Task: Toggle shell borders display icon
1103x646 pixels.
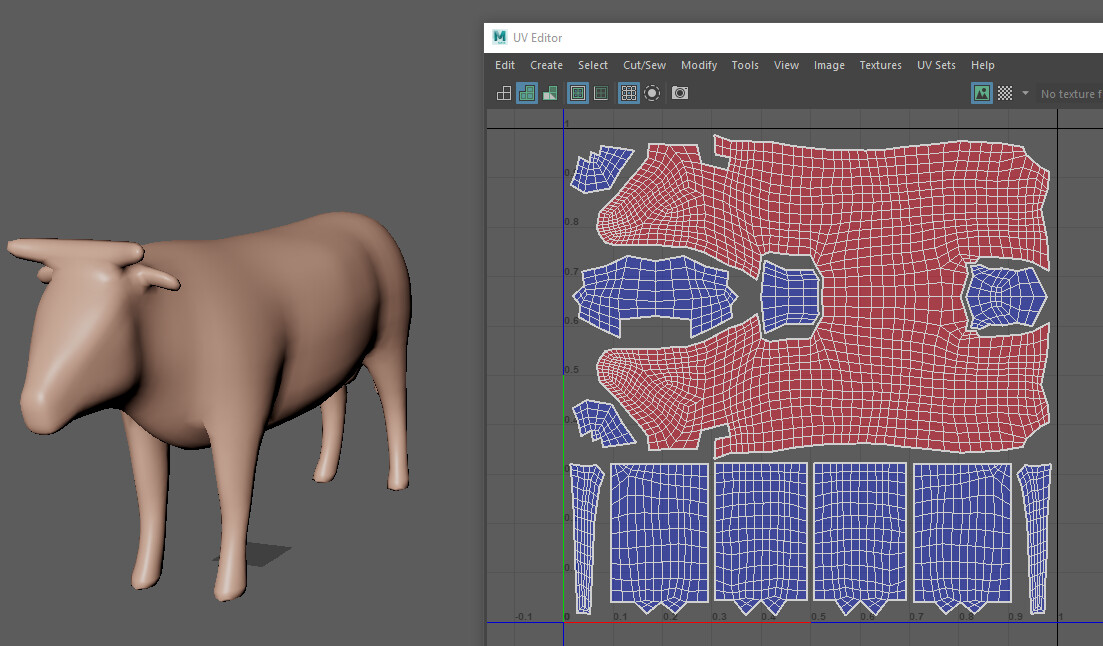Action: pos(601,93)
